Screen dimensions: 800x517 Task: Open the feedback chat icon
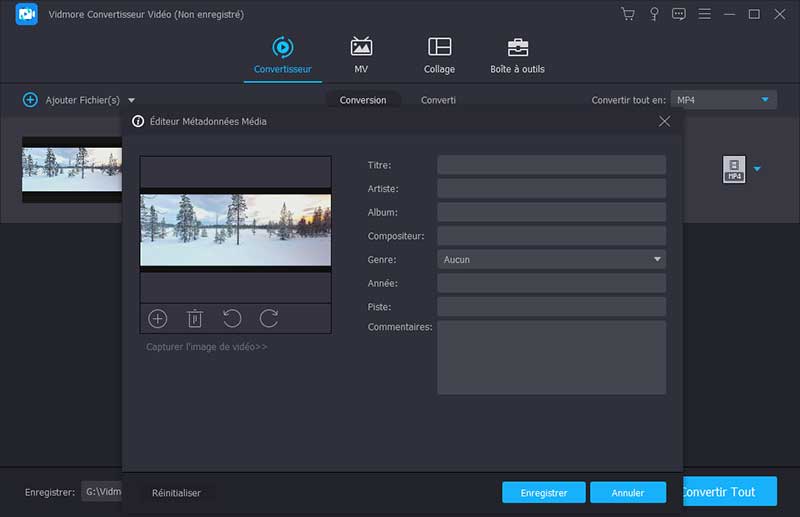680,14
